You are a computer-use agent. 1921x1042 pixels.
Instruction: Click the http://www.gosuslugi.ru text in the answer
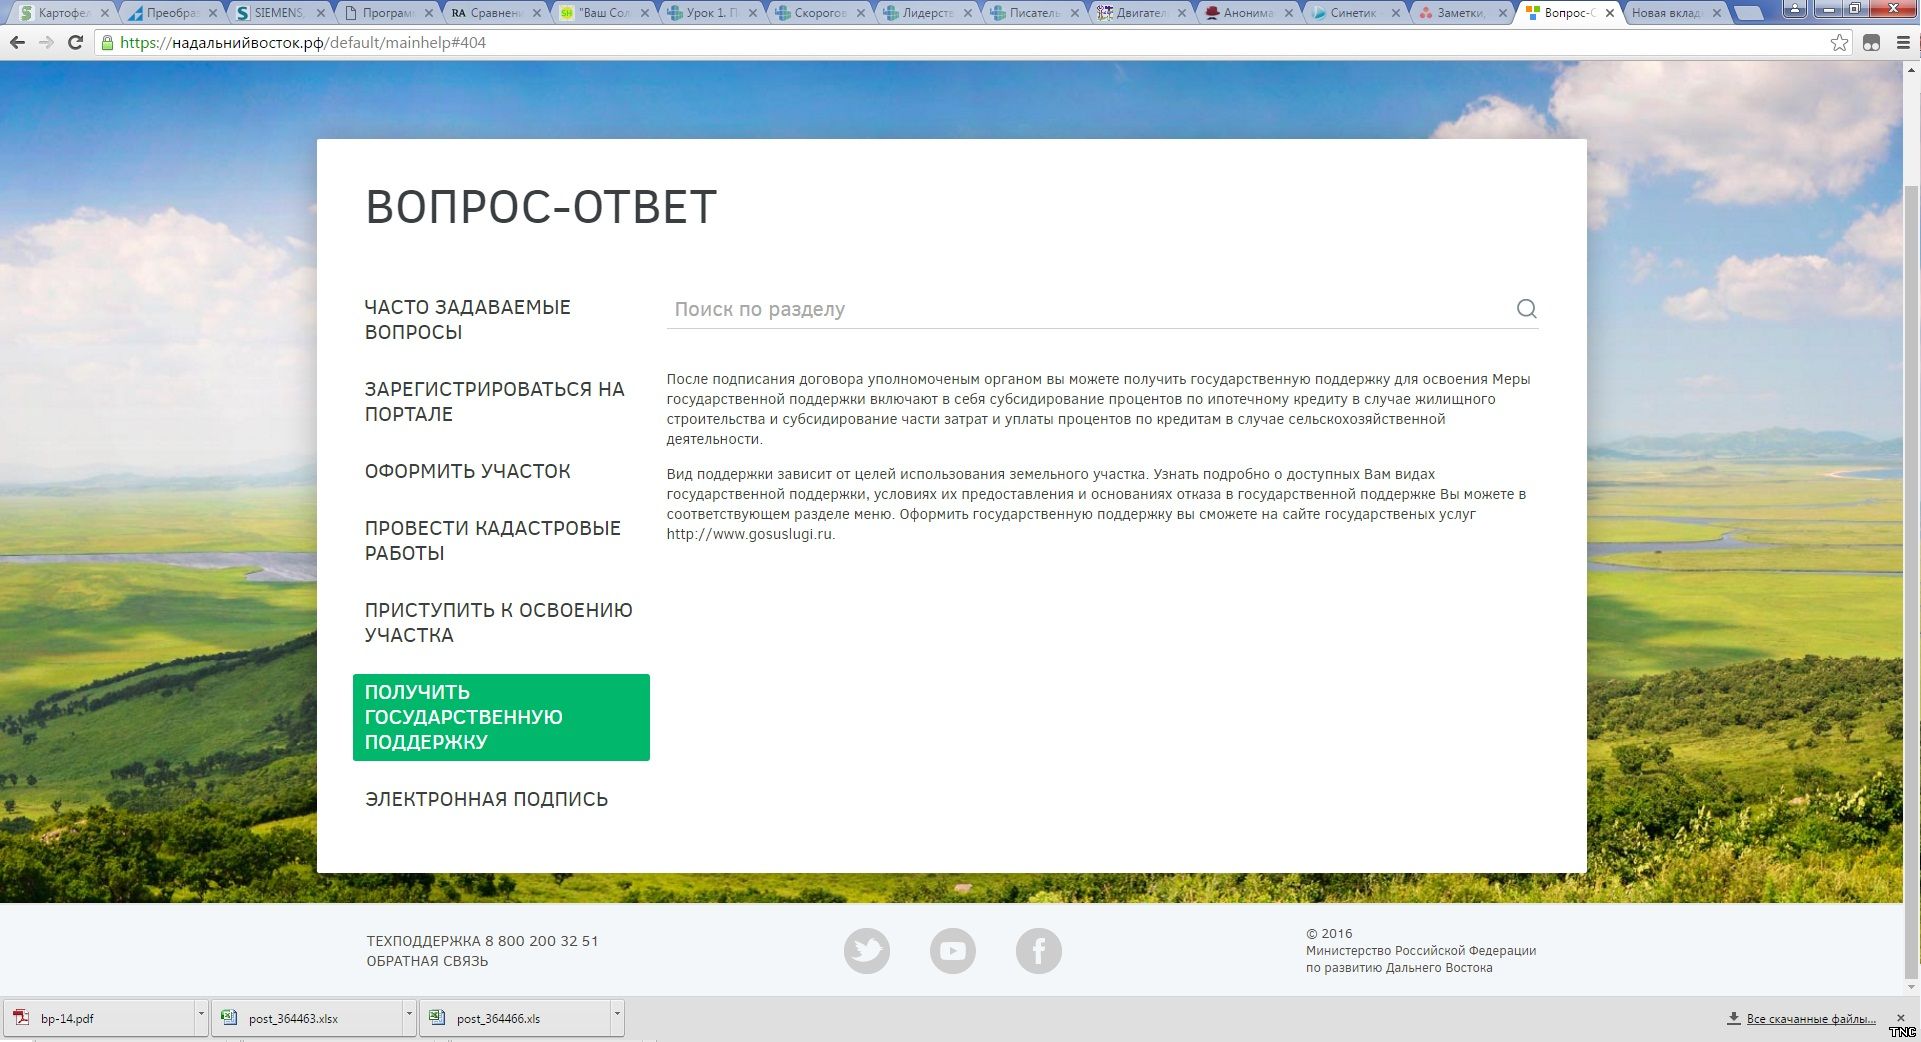click(x=750, y=534)
